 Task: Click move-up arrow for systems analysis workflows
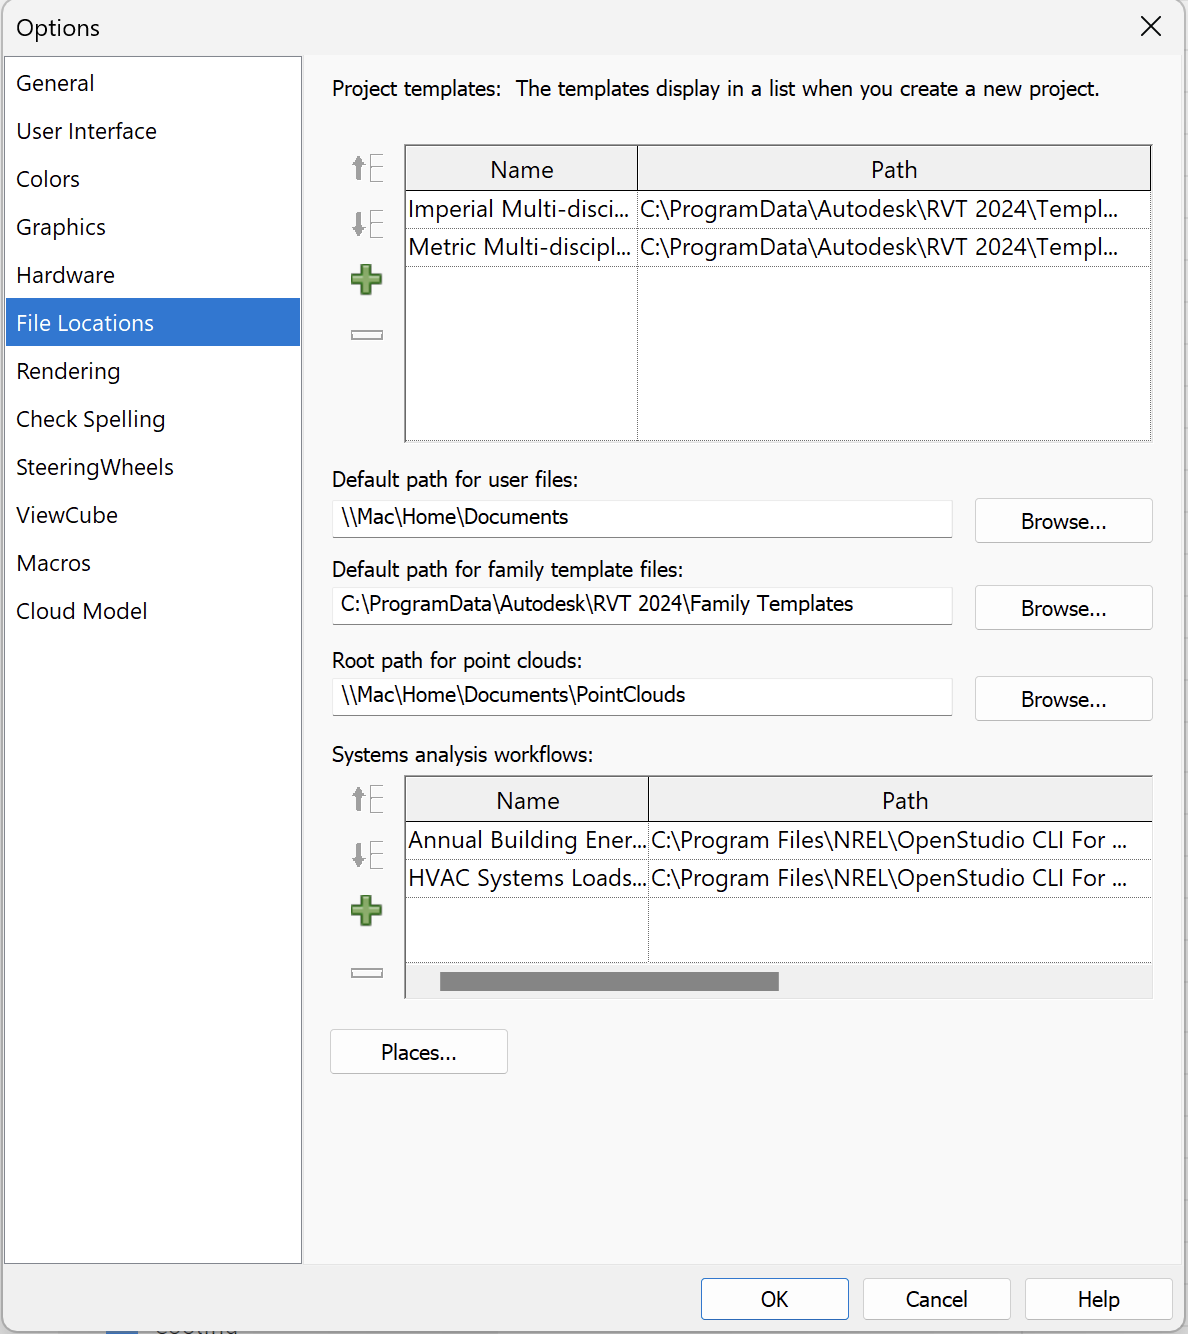(367, 799)
